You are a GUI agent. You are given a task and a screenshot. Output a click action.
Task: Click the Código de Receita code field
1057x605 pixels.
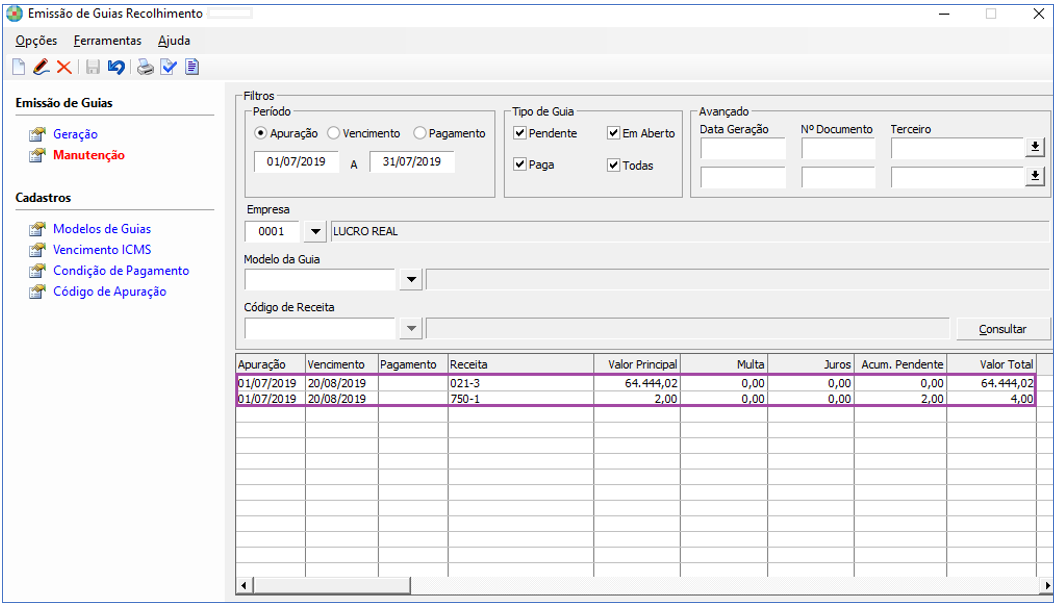click(320, 328)
